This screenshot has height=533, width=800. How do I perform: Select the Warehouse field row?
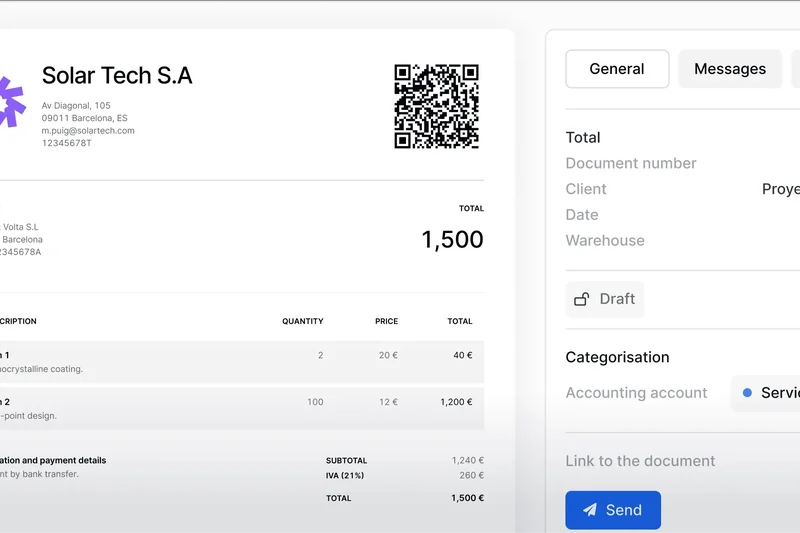click(605, 241)
